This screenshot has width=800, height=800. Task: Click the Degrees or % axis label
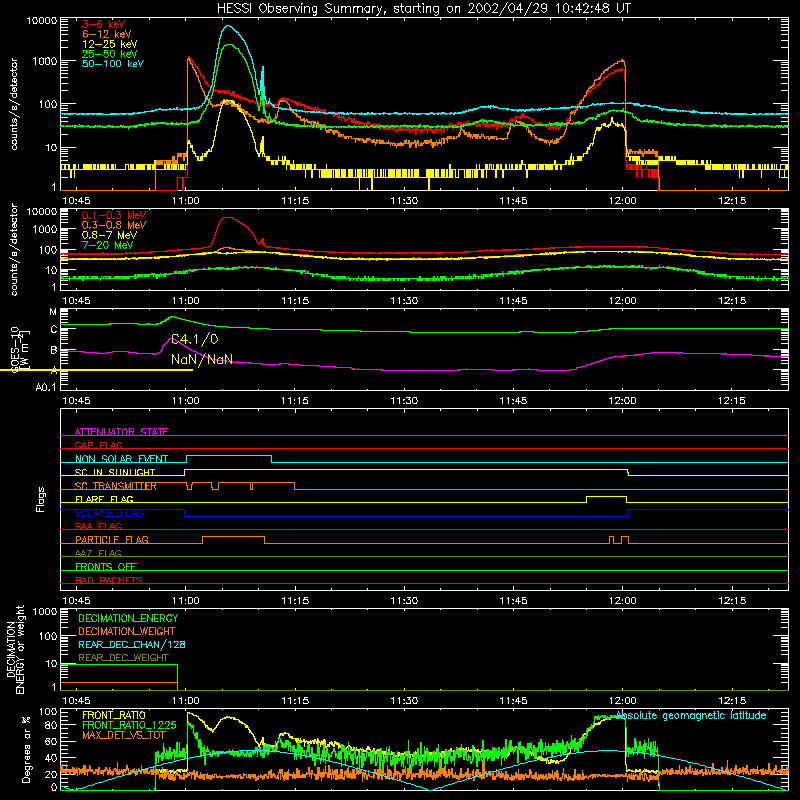pyautogui.click(x=26, y=749)
